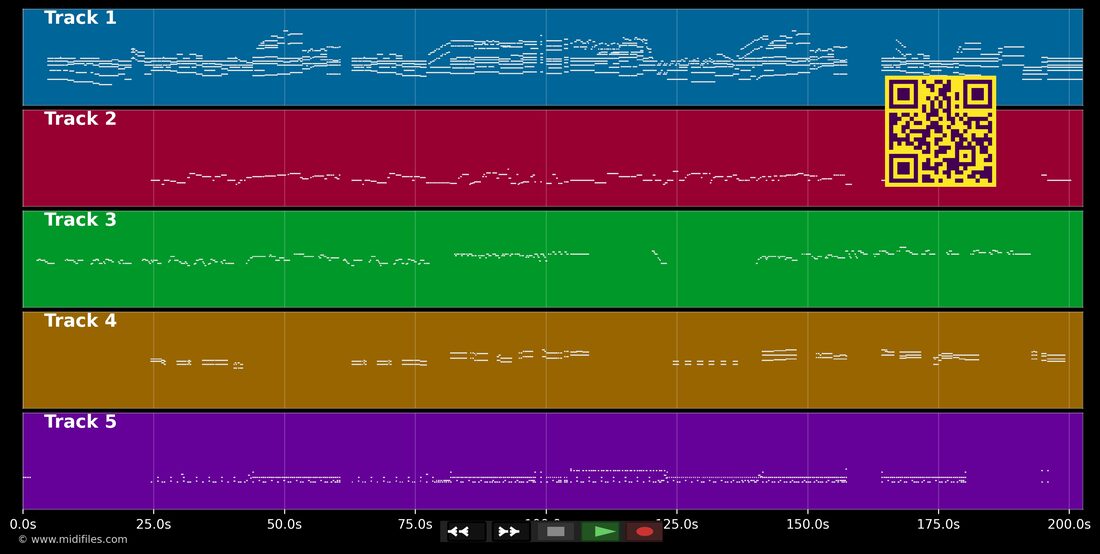
Task: Click the 25.0s mark on time axis
Action: point(154,525)
